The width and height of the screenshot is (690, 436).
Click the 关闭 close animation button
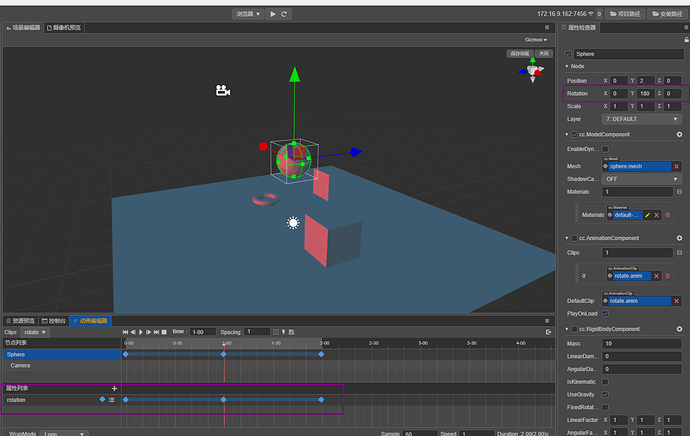click(x=544, y=54)
